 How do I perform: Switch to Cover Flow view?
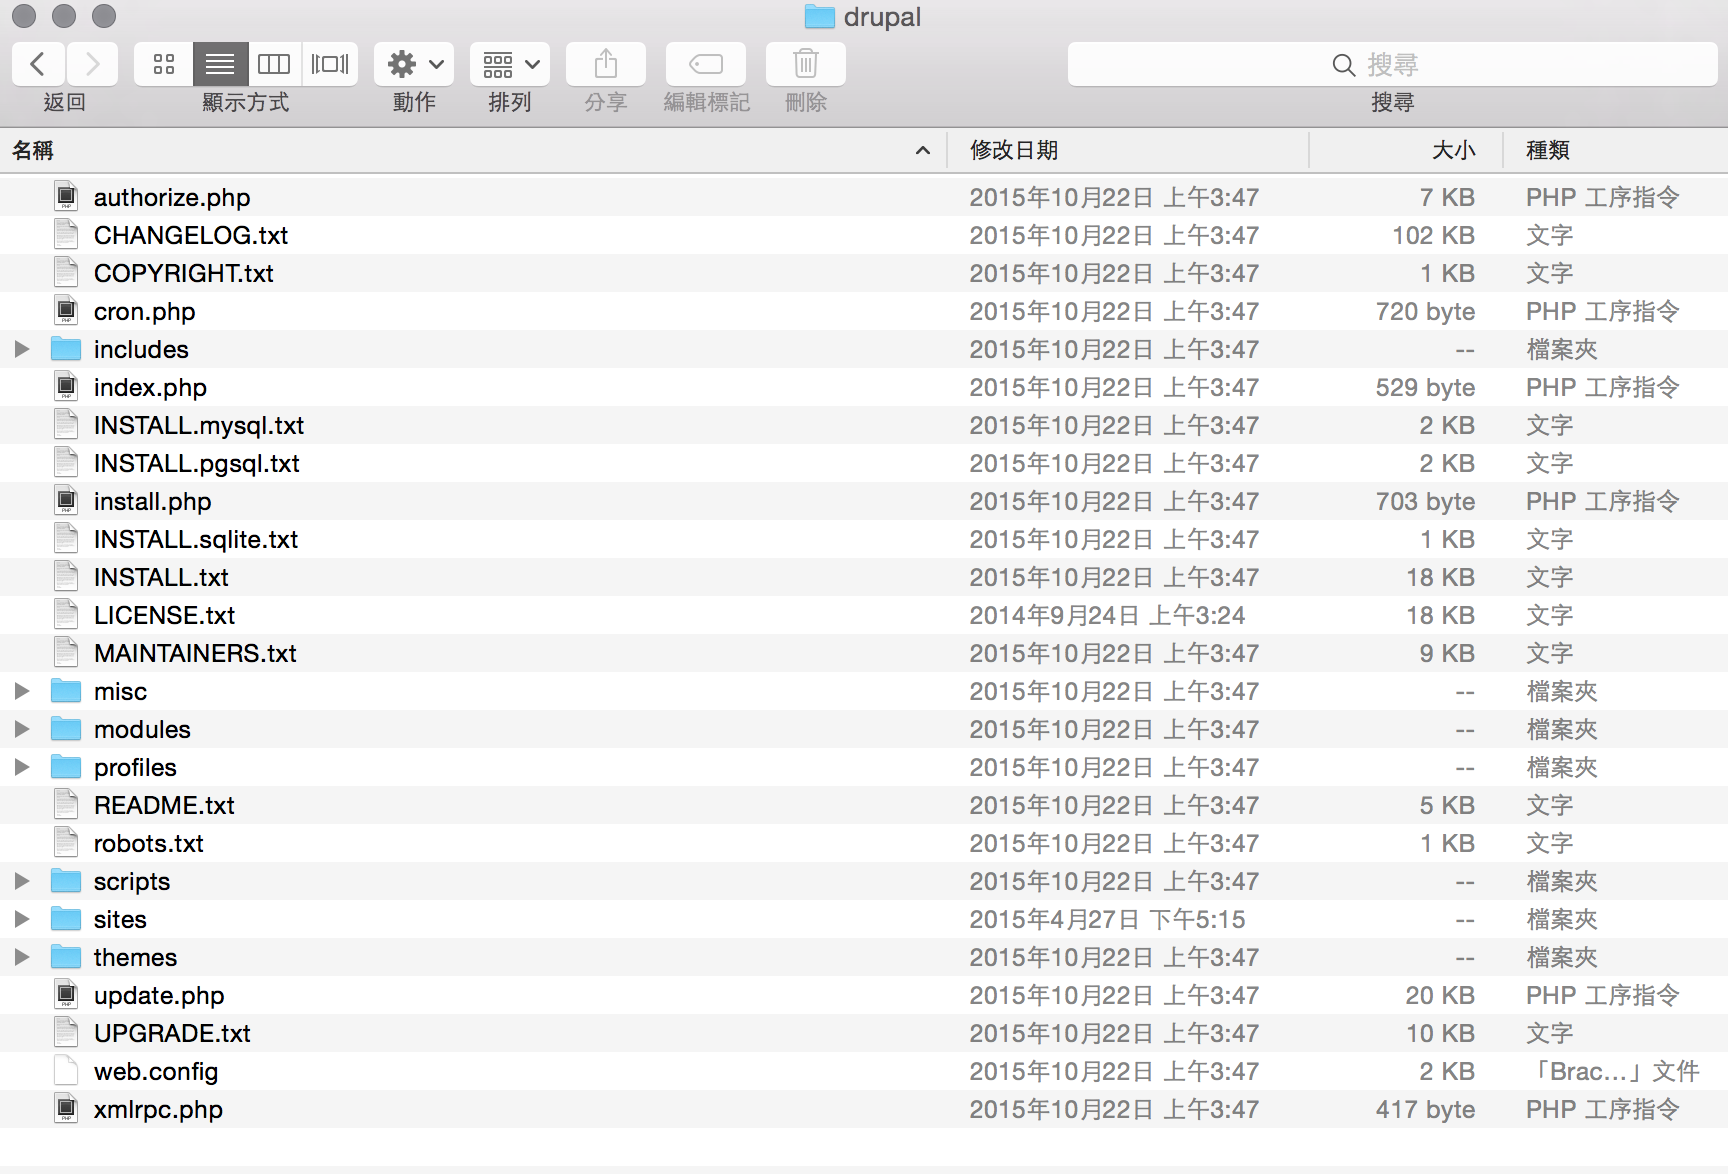click(x=330, y=64)
